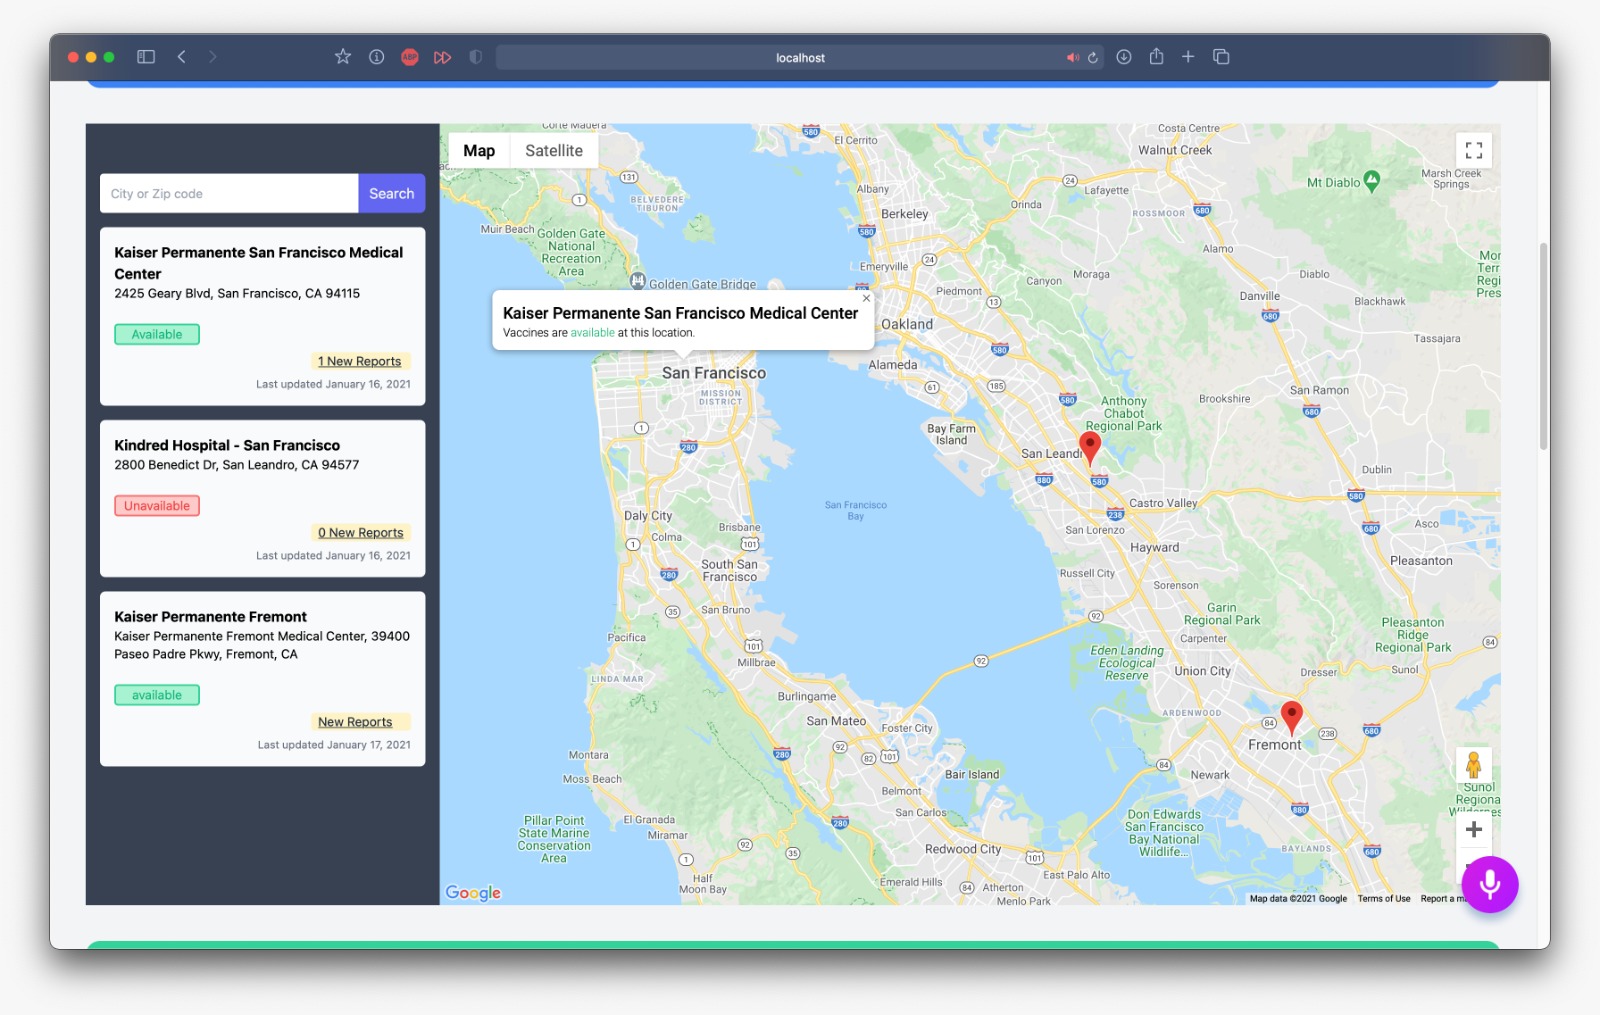Bookmark the page with the star icon
Image resolution: width=1600 pixels, height=1015 pixels.
[343, 57]
